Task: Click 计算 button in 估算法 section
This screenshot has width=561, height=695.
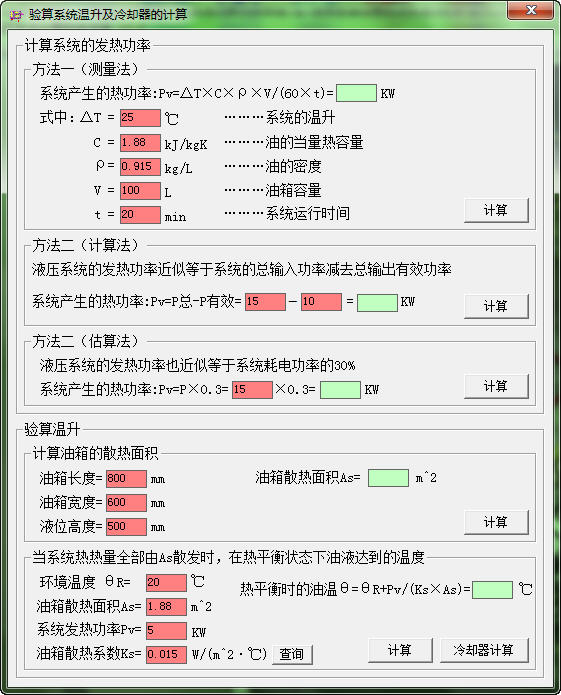Action: (x=496, y=386)
